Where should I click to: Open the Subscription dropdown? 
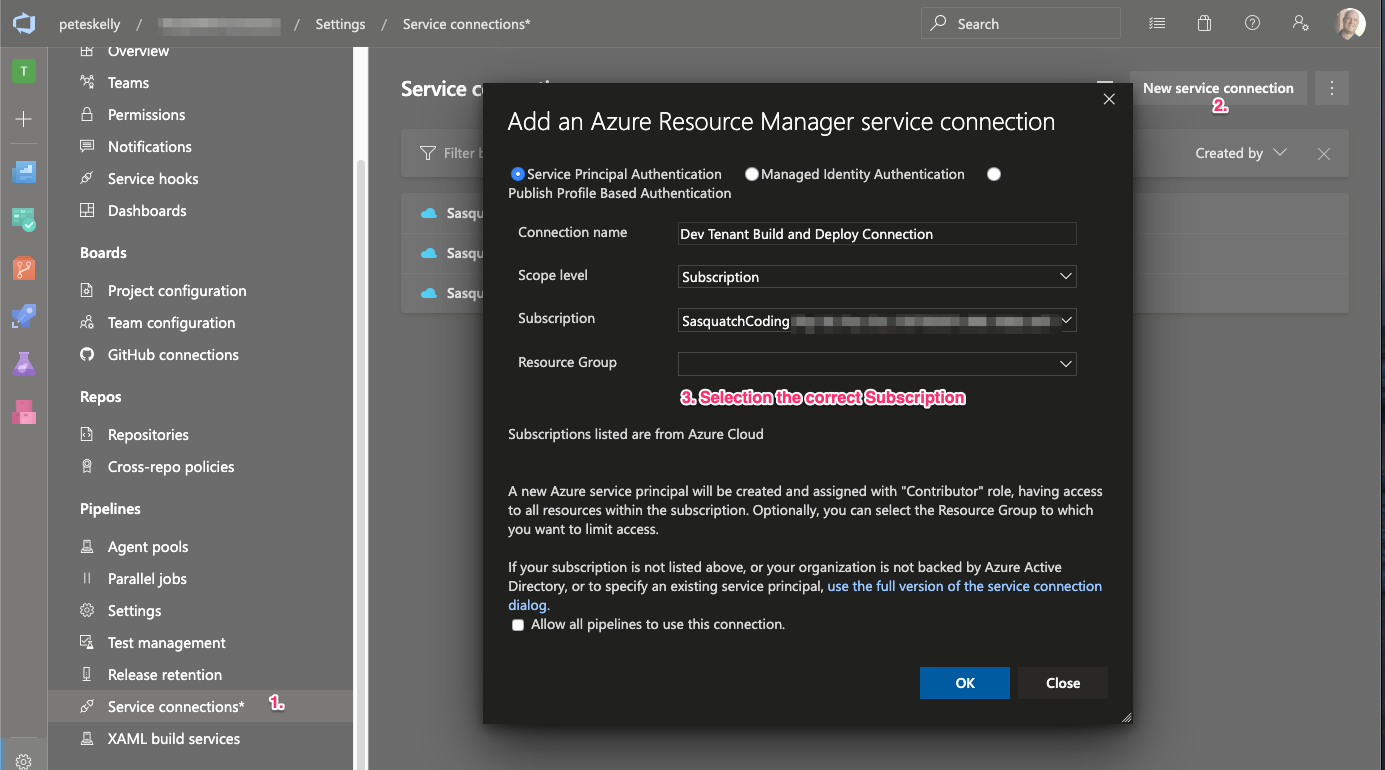tap(877, 321)
